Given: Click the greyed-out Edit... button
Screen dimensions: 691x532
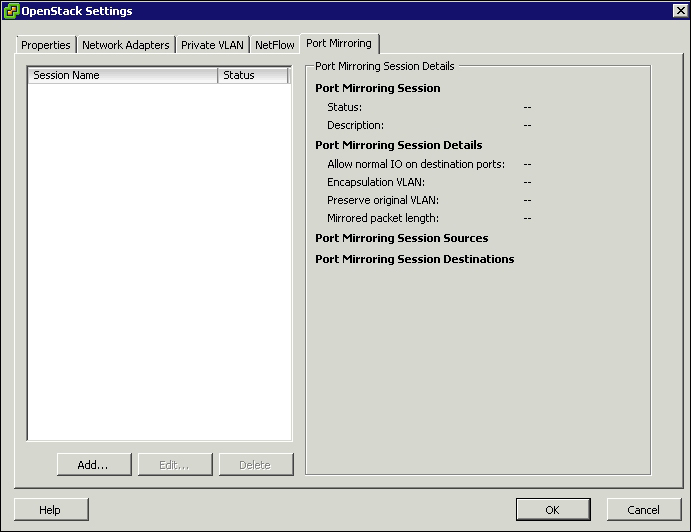Looking at the screenshot, I should pyautogui.click(x=175, y=465).
